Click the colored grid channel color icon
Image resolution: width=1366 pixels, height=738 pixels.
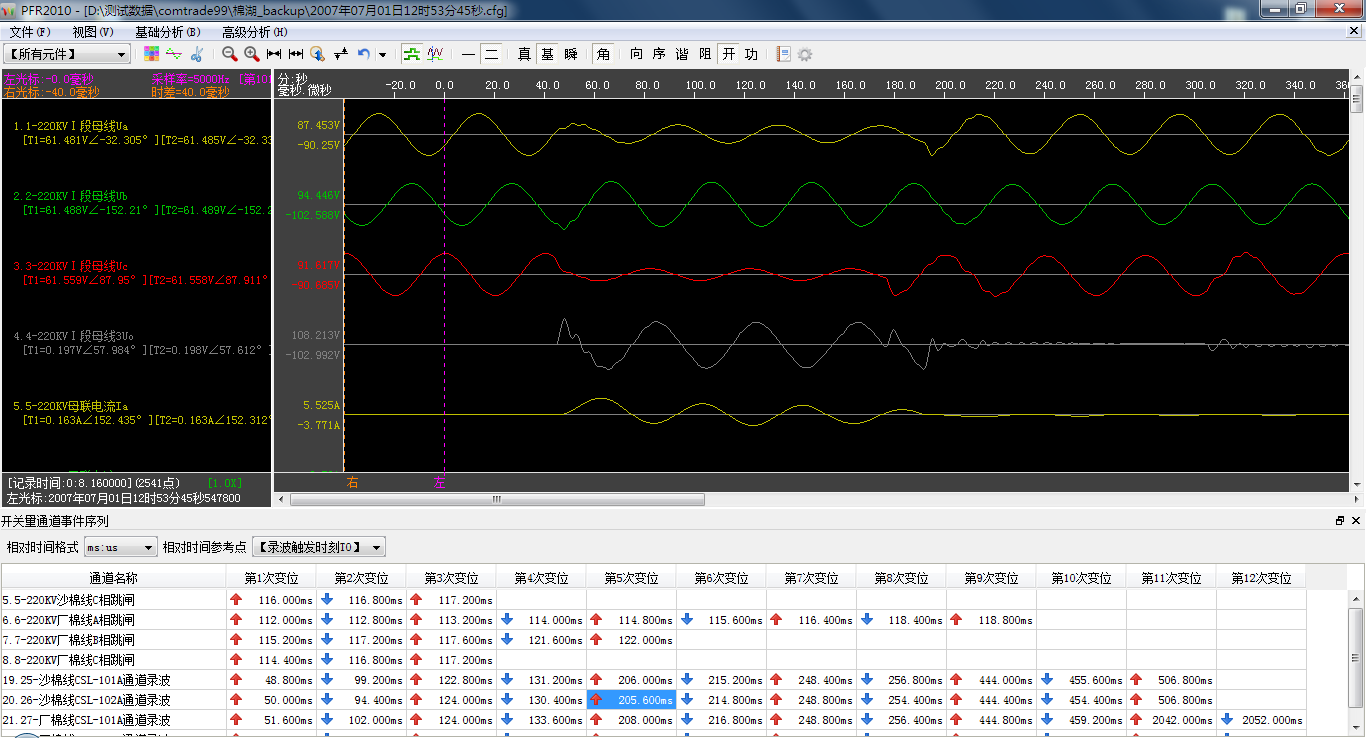(152, 54)
